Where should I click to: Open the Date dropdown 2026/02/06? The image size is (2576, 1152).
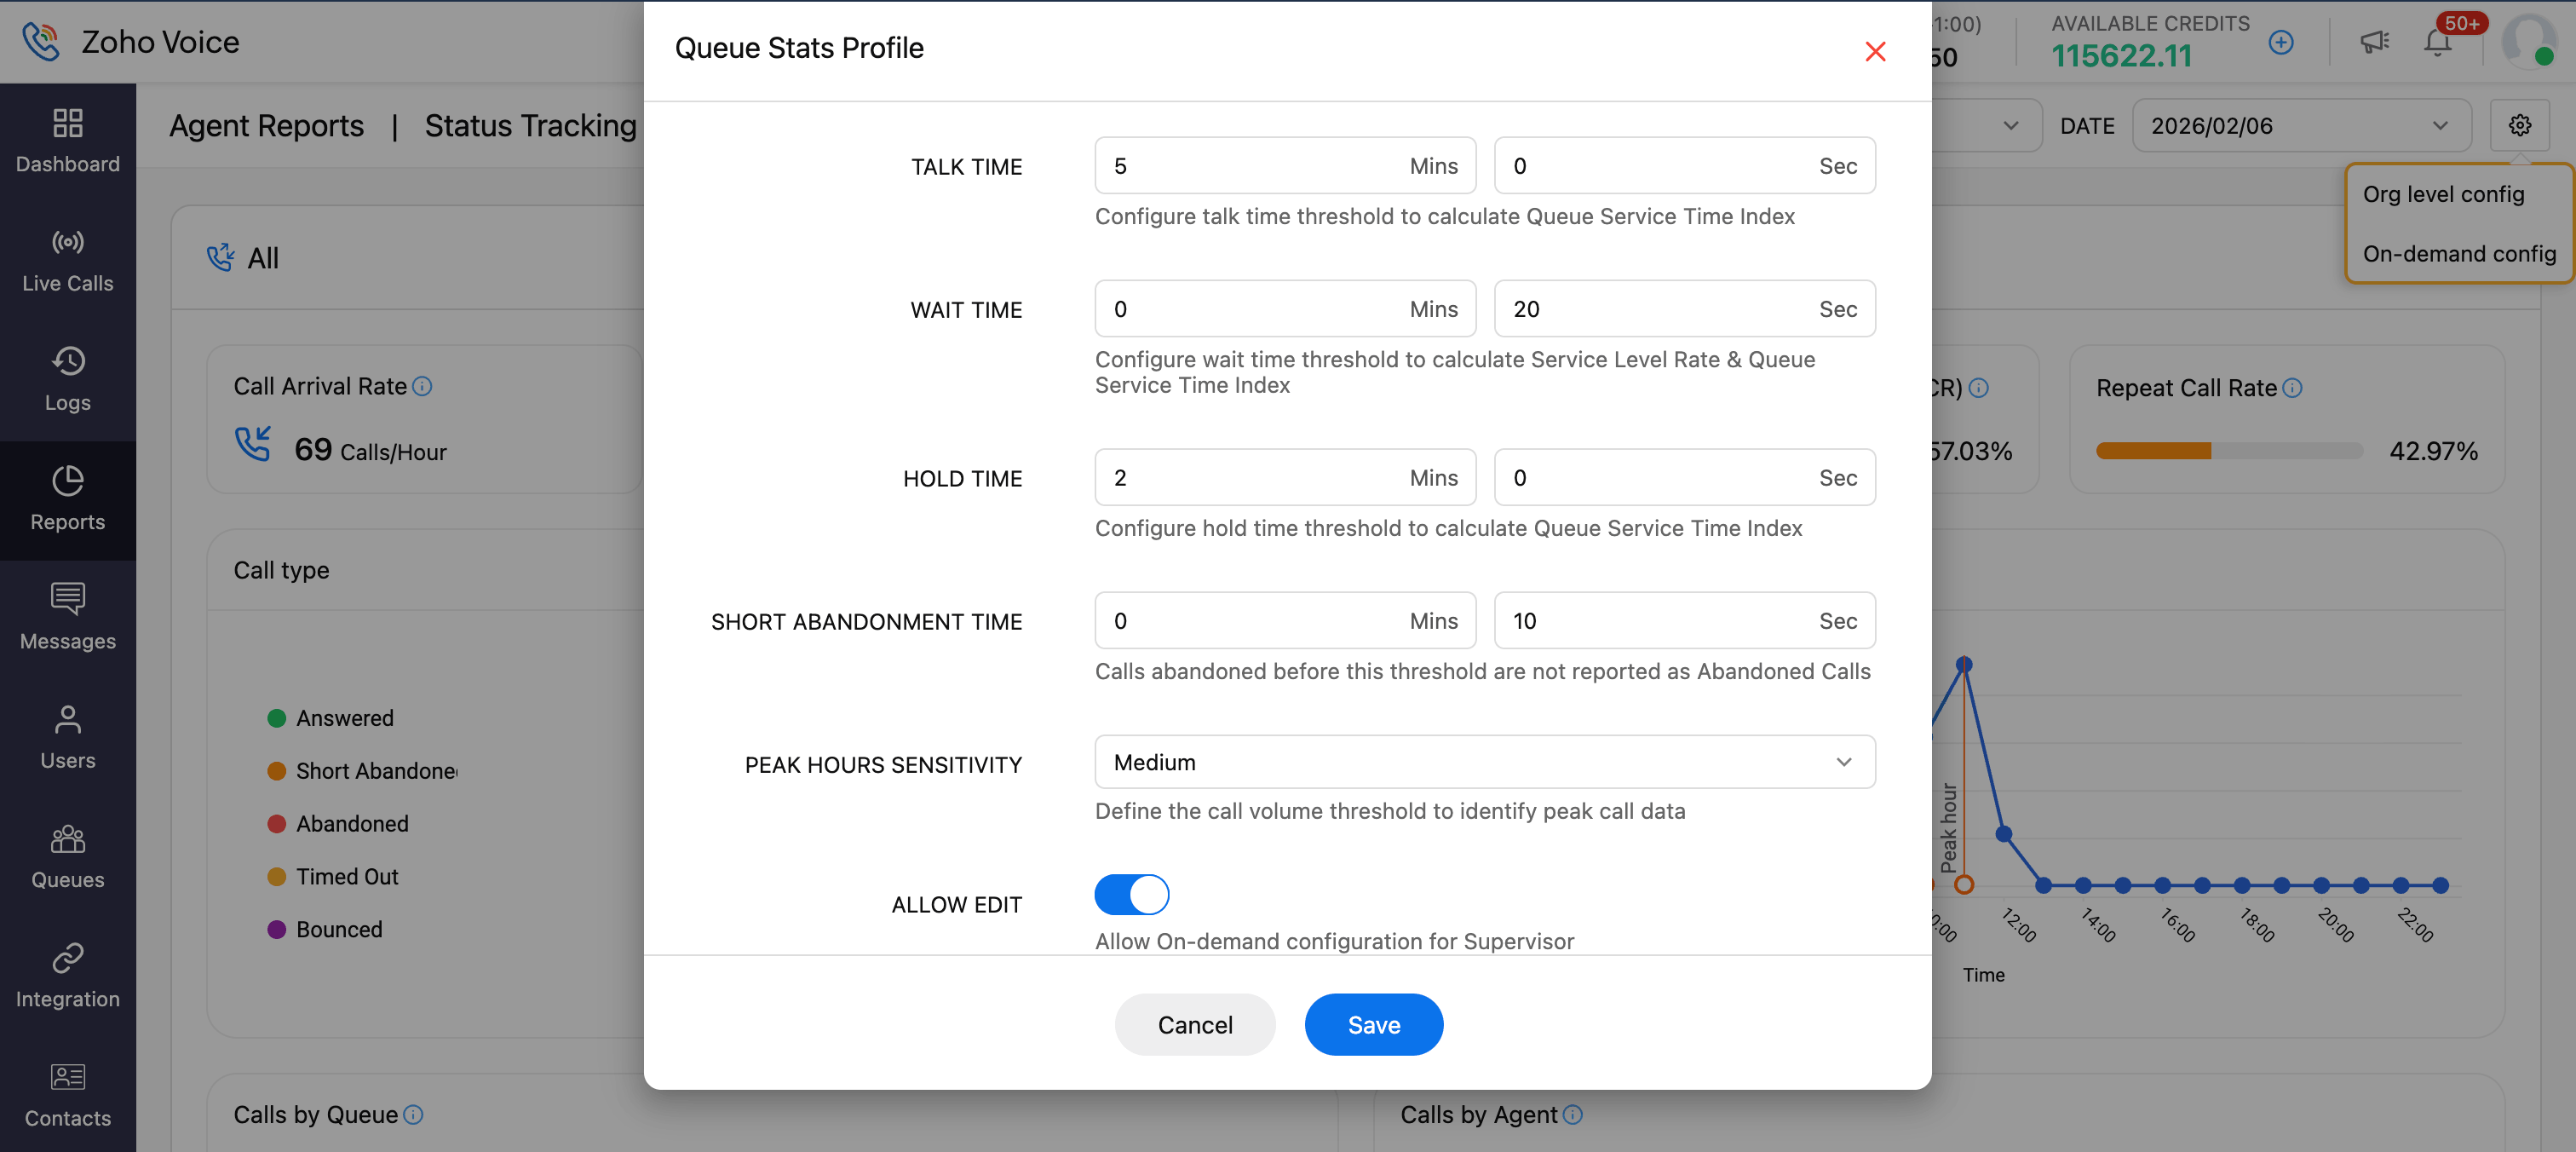pos(2300,126)
